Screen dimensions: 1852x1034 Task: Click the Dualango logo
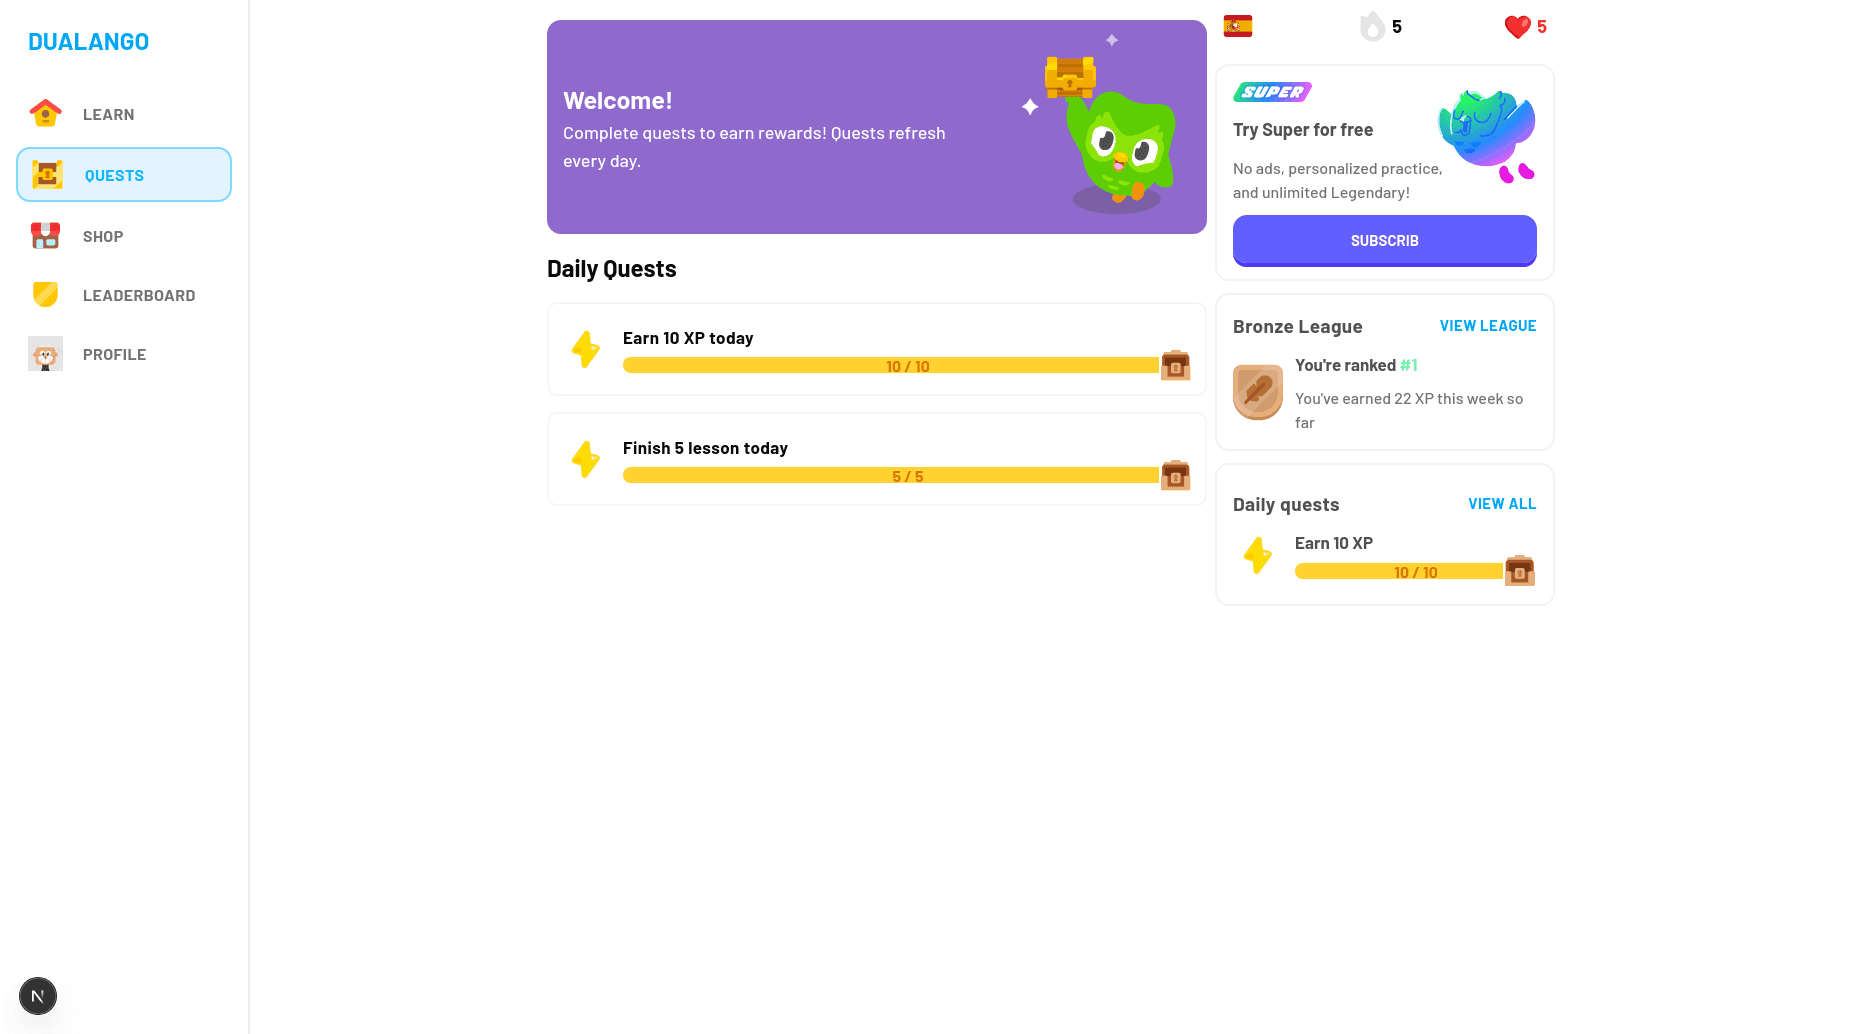click(x=89, y=42)
